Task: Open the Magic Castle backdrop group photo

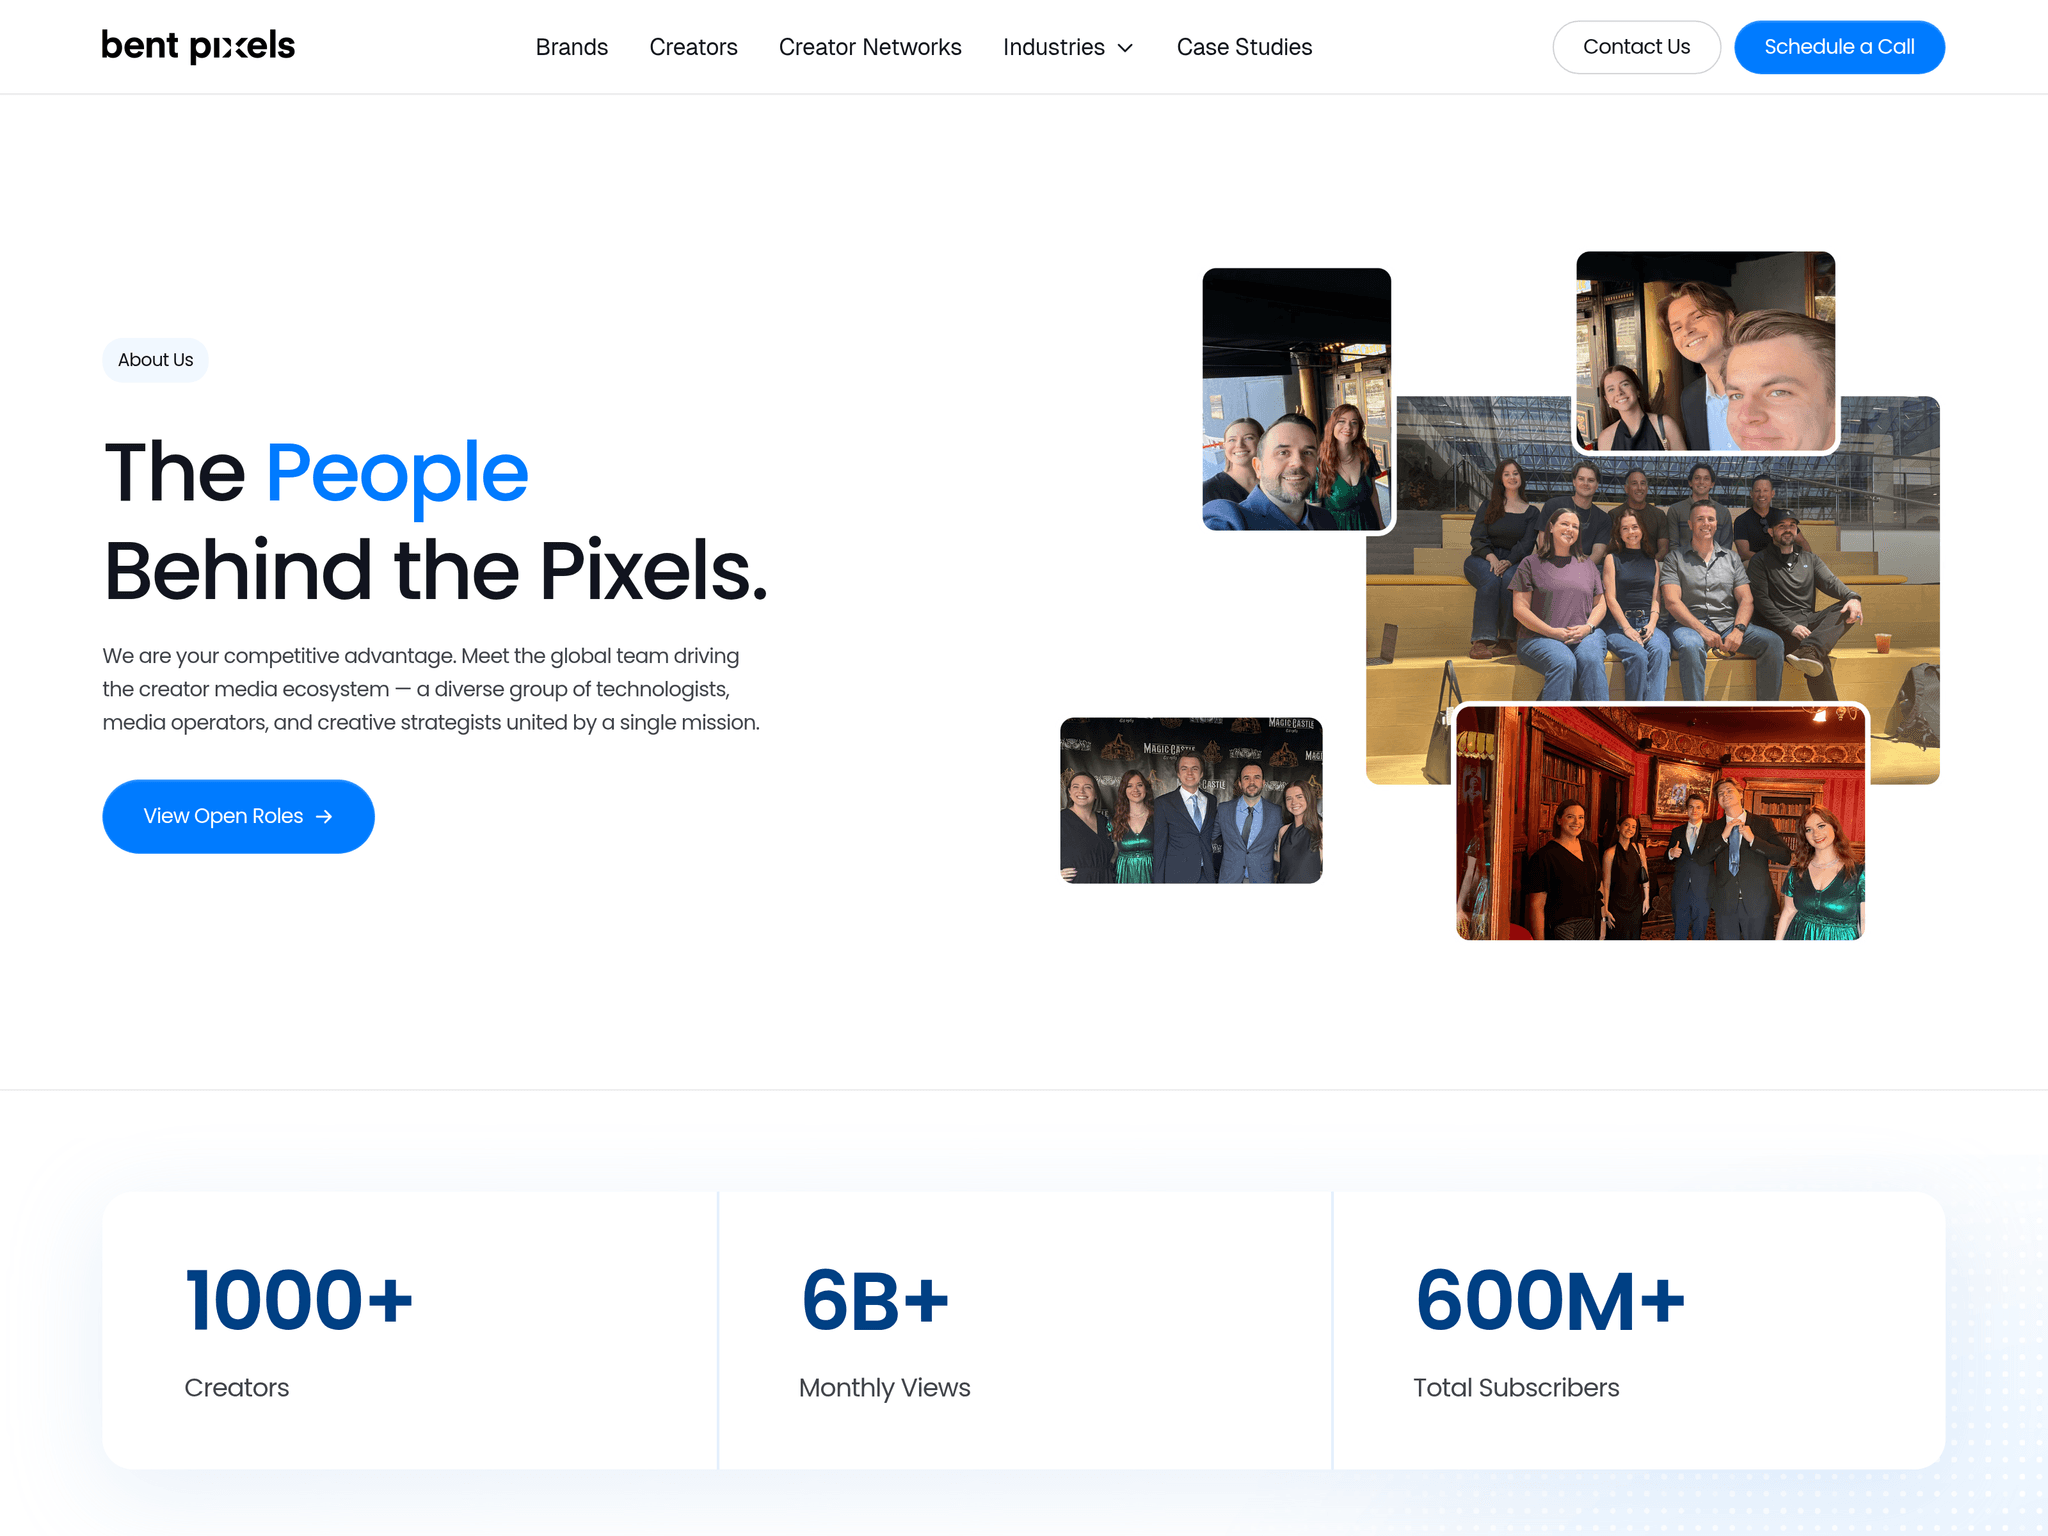Action: [x=1191, y=800]
